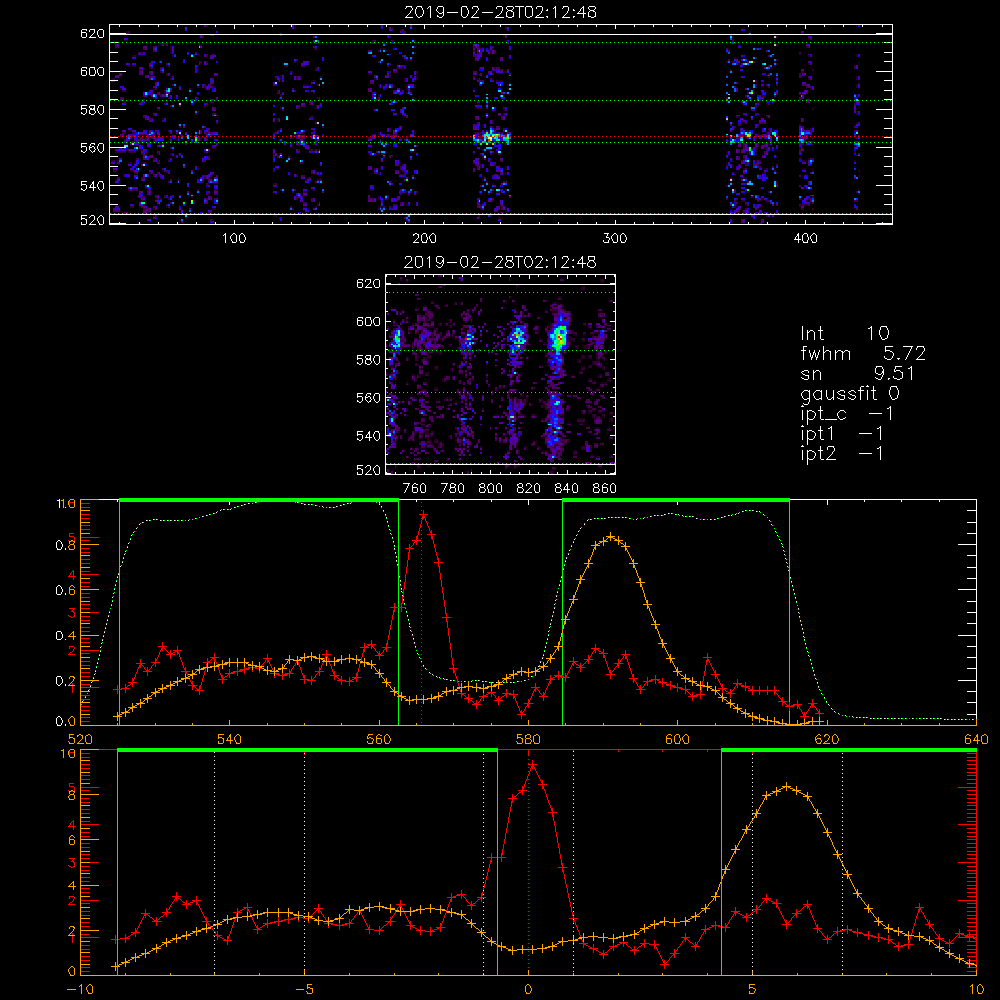Click x-axis label 800 of middle plot

pyautogui.click(x=490, y=489)
